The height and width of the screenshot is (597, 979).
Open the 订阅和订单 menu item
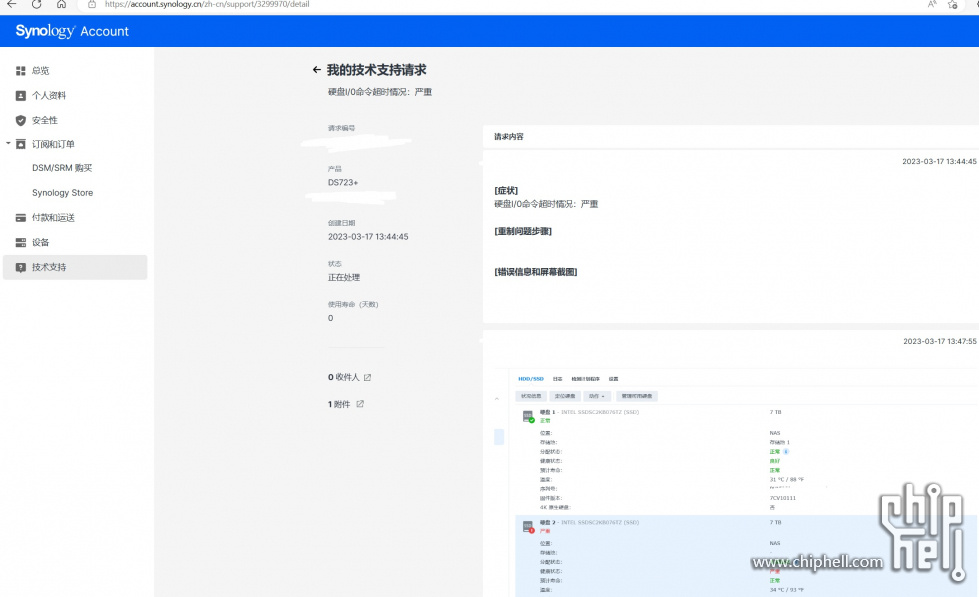pos(53,144)
